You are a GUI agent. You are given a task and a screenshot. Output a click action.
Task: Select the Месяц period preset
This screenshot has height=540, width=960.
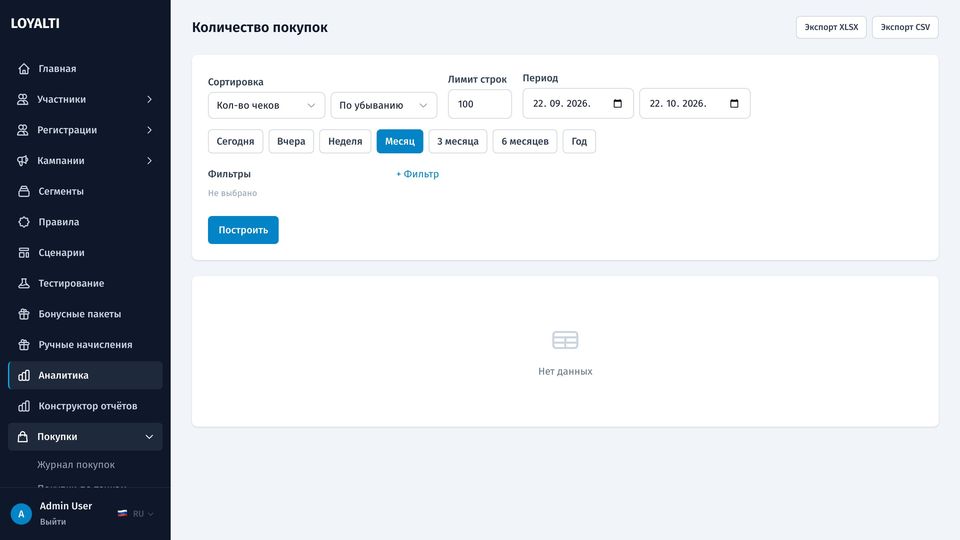(400, 141)
